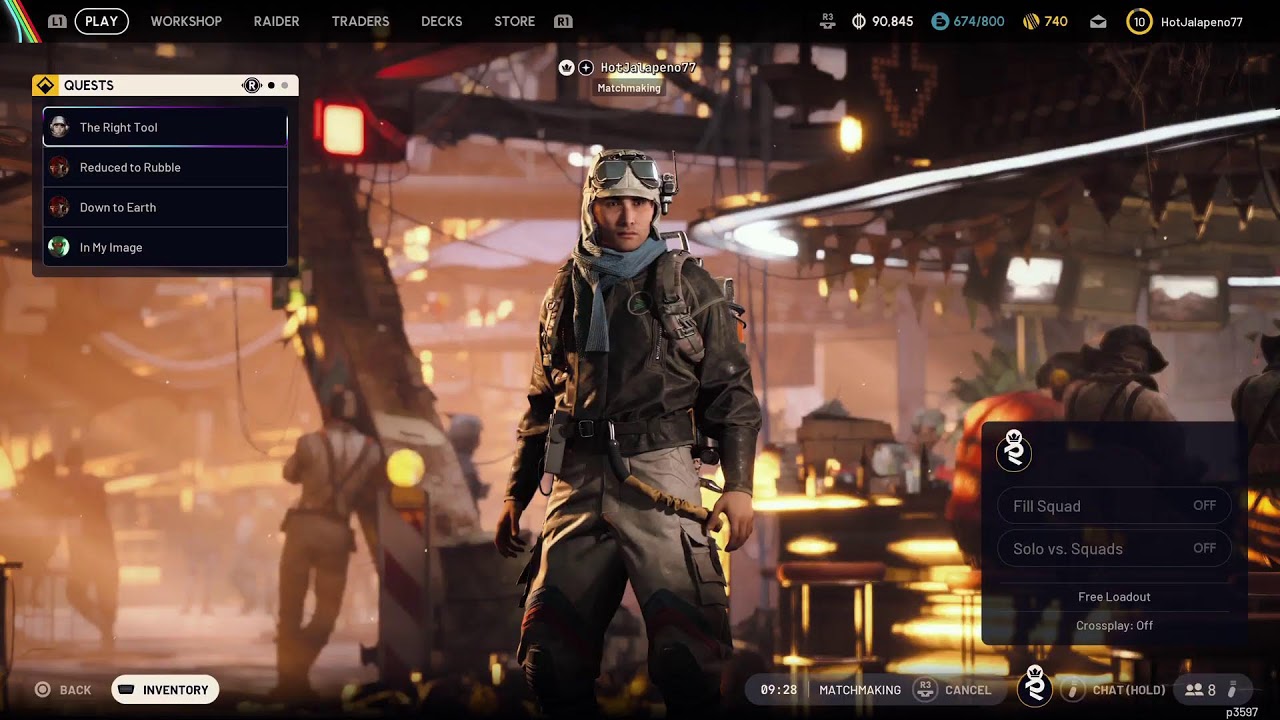
Task: Click the blue stash capacity icon
Action: tap(939, 21)
